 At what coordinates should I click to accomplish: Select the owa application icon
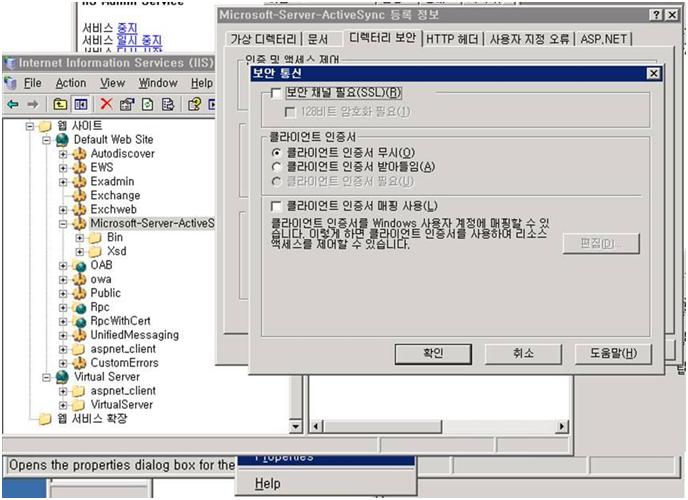tap(79, 279)
